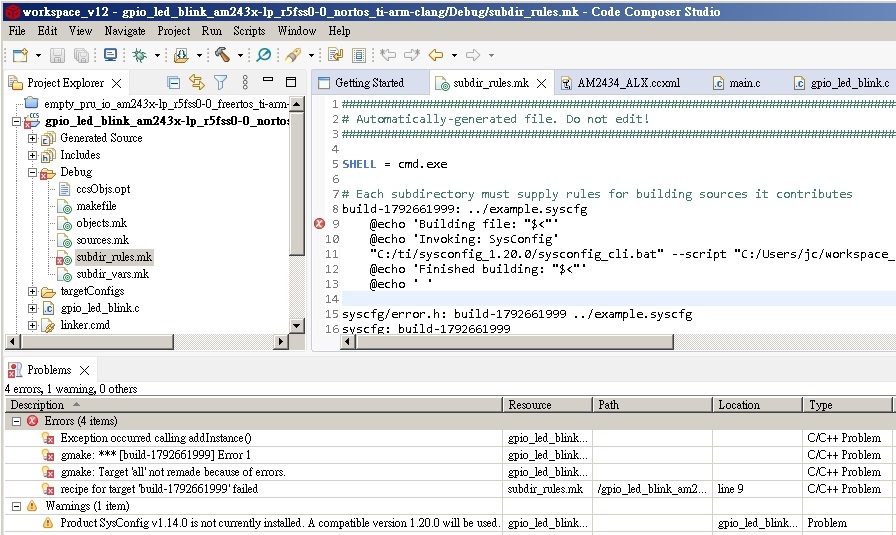Sort Problems by Path column header

pyautogui.click(x=652, y=405)
